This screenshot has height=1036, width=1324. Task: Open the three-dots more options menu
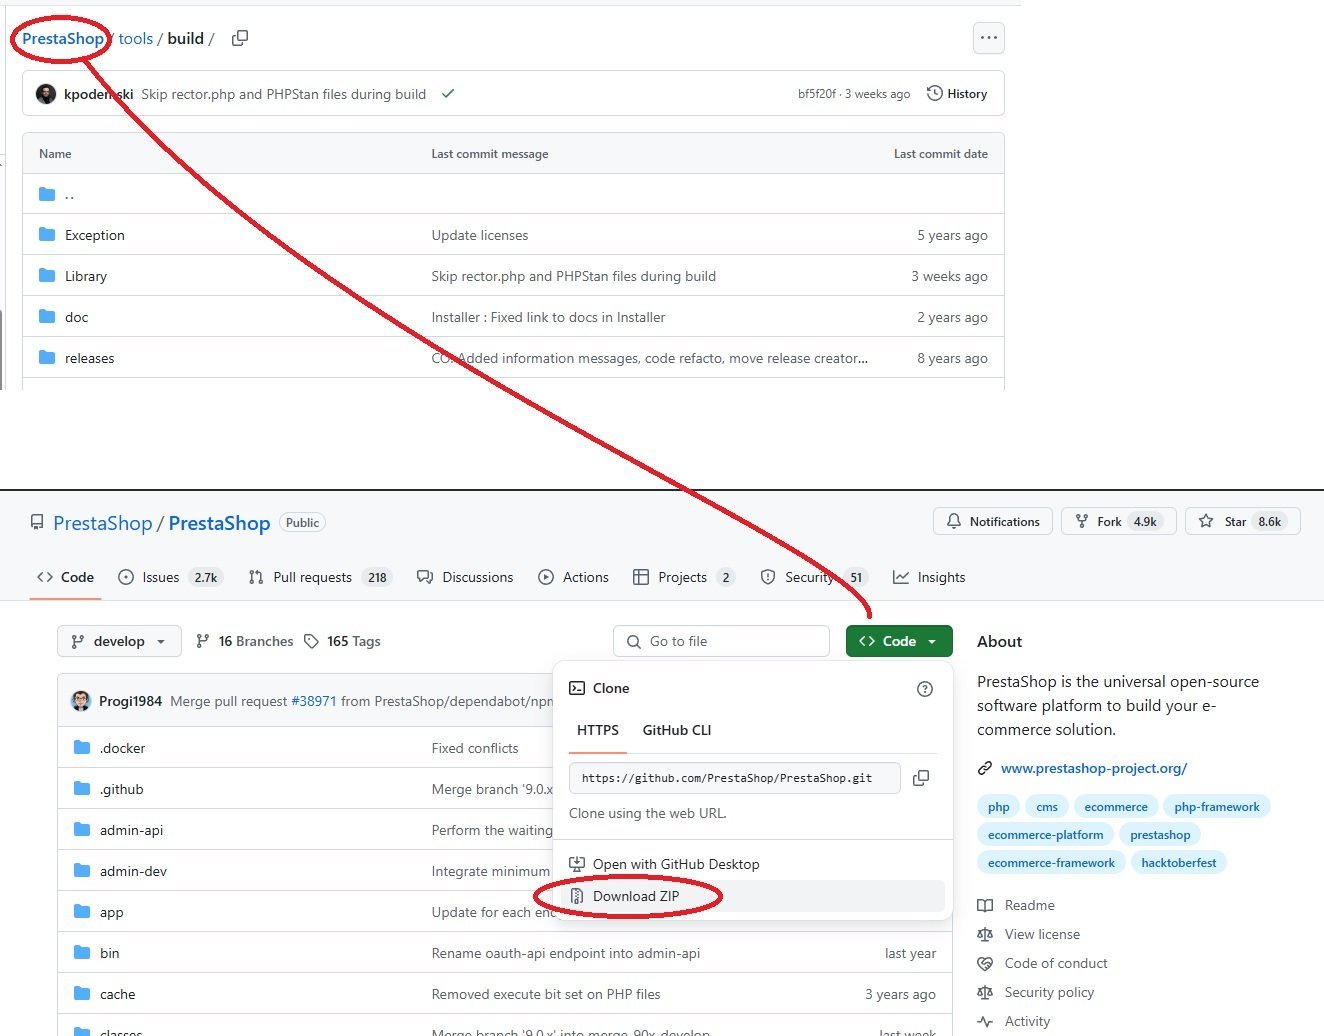989,38
